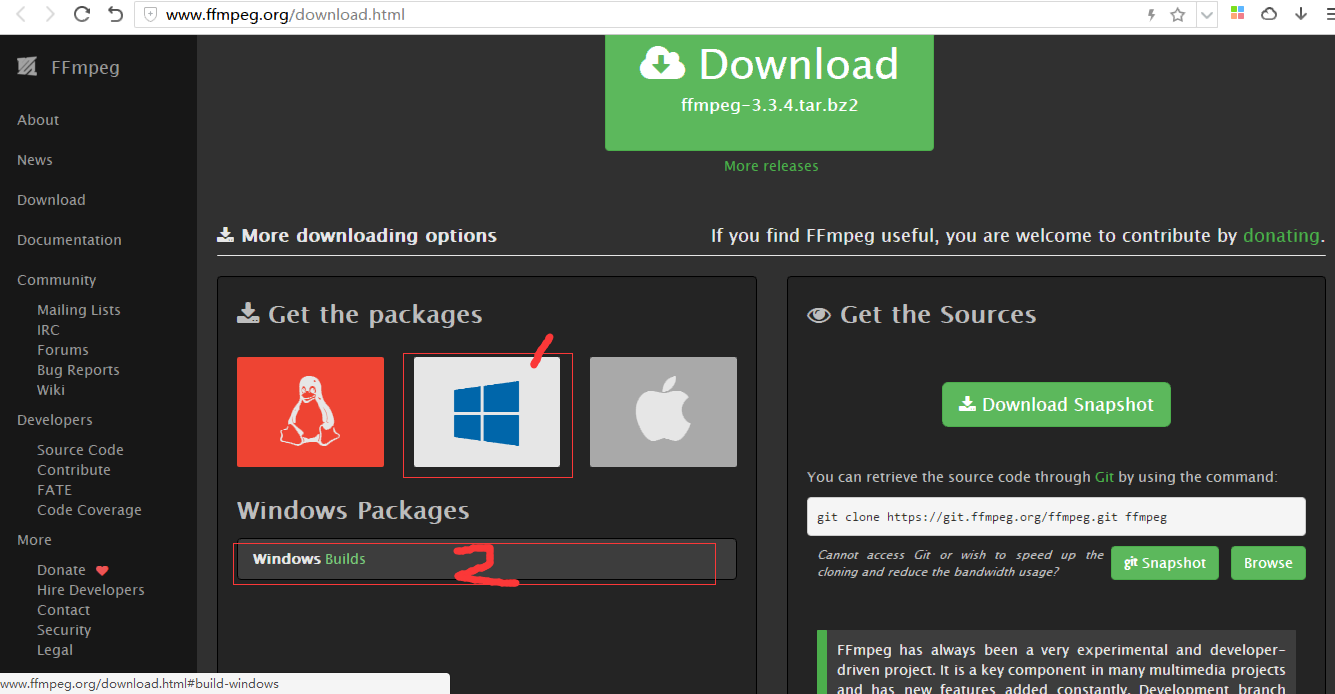Open FATE in the sidebar
Viewport: 1335px width, 694px height.
click(x=55, y=490)
